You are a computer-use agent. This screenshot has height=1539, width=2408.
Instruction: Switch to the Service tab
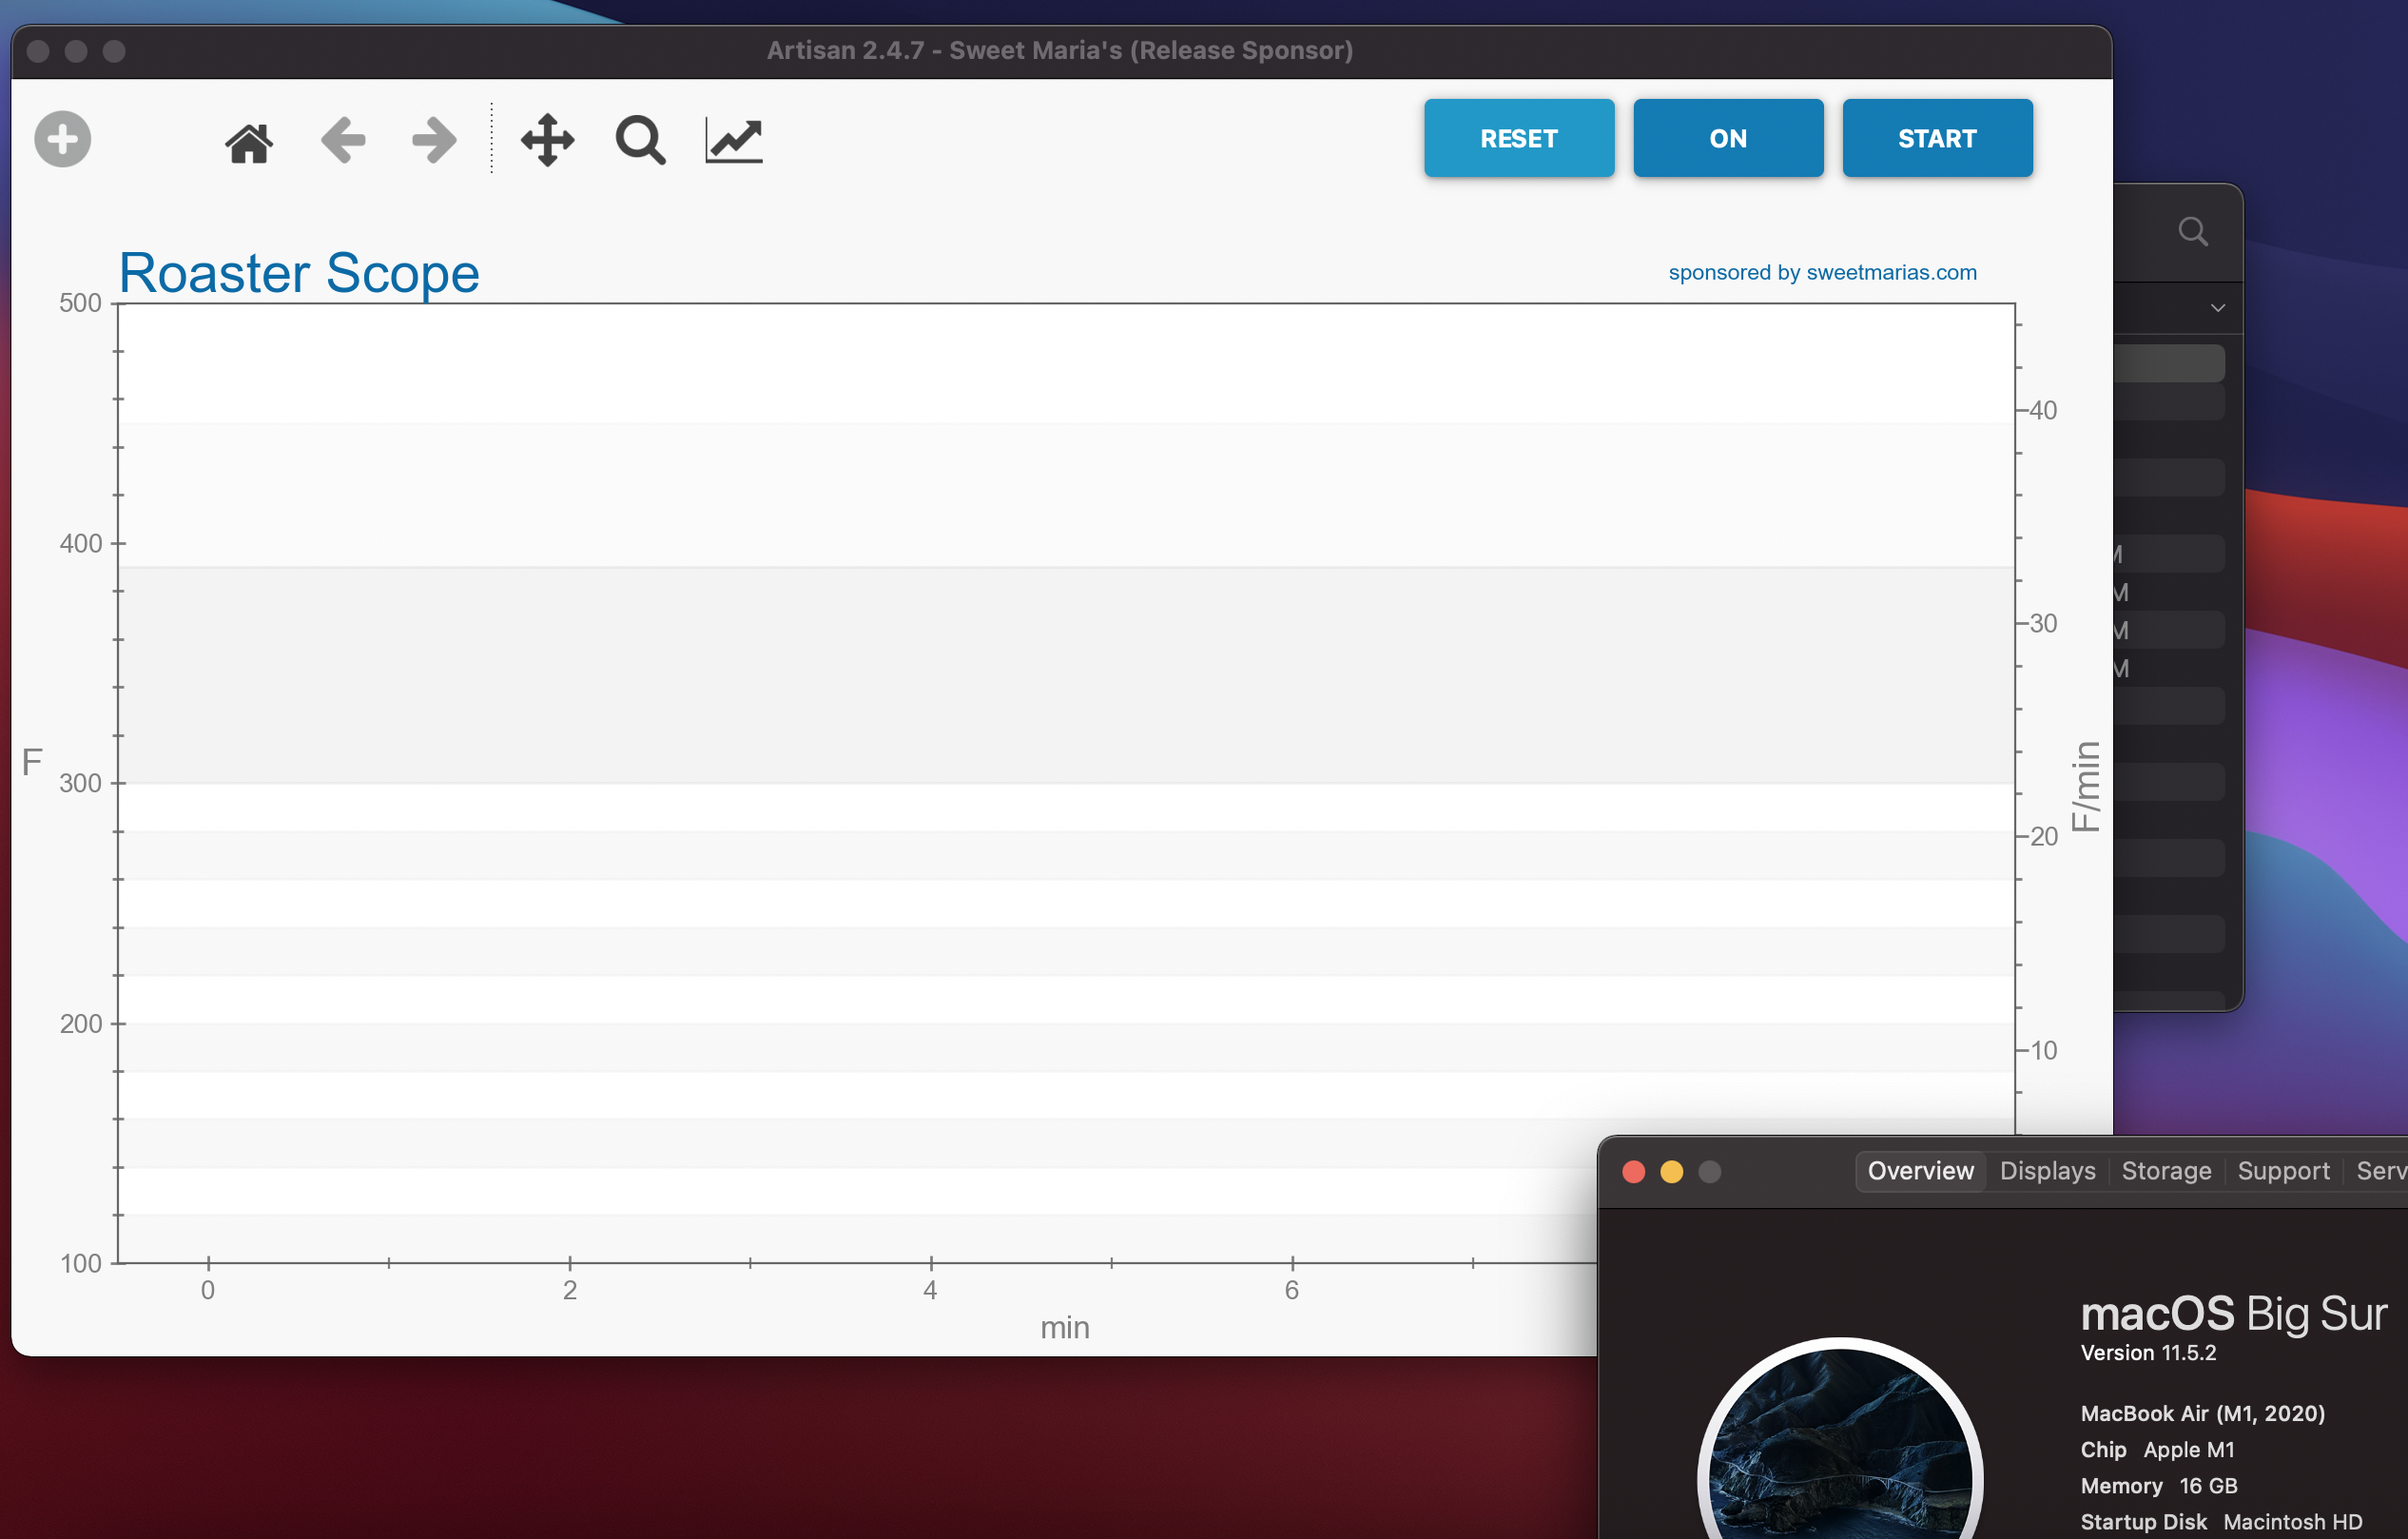pyautogui.click(x=2384, y=1171)
